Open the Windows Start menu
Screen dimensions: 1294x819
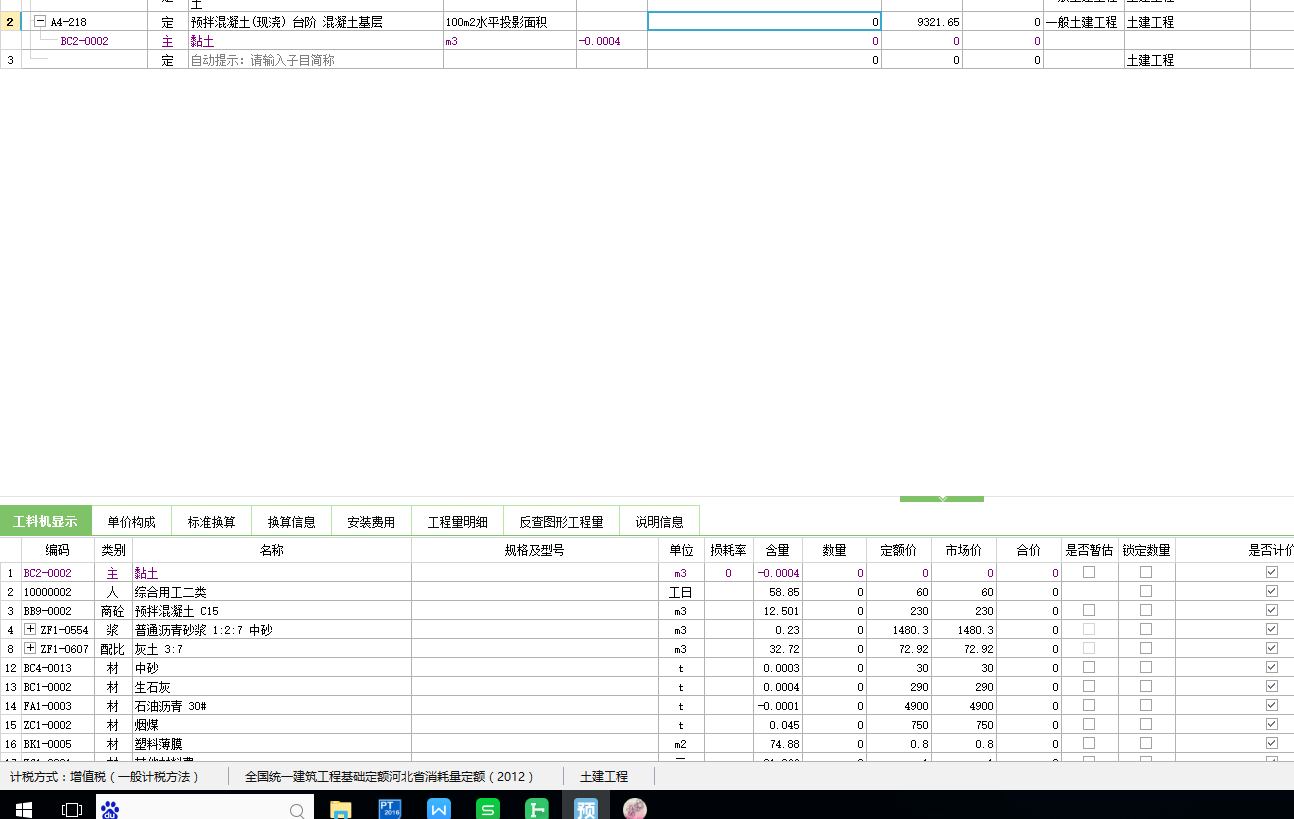pos(24,809)
